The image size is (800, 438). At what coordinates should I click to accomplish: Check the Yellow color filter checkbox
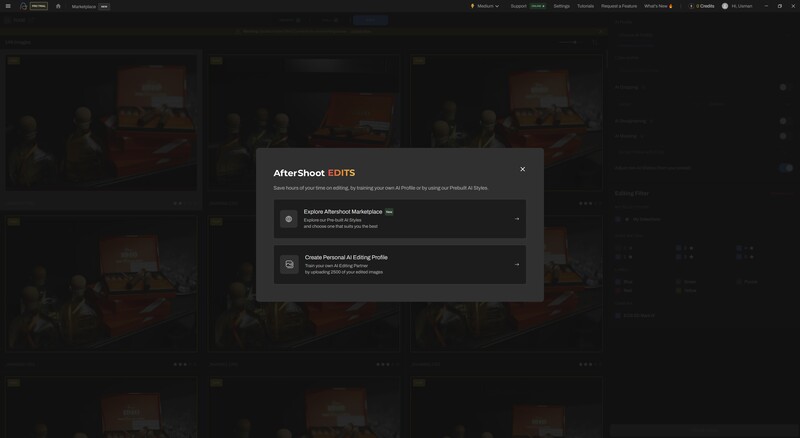click(679, 290)
